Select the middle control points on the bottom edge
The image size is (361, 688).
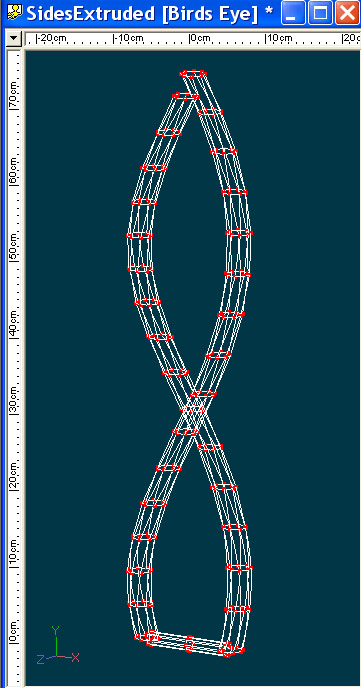[x=189, y=644]
